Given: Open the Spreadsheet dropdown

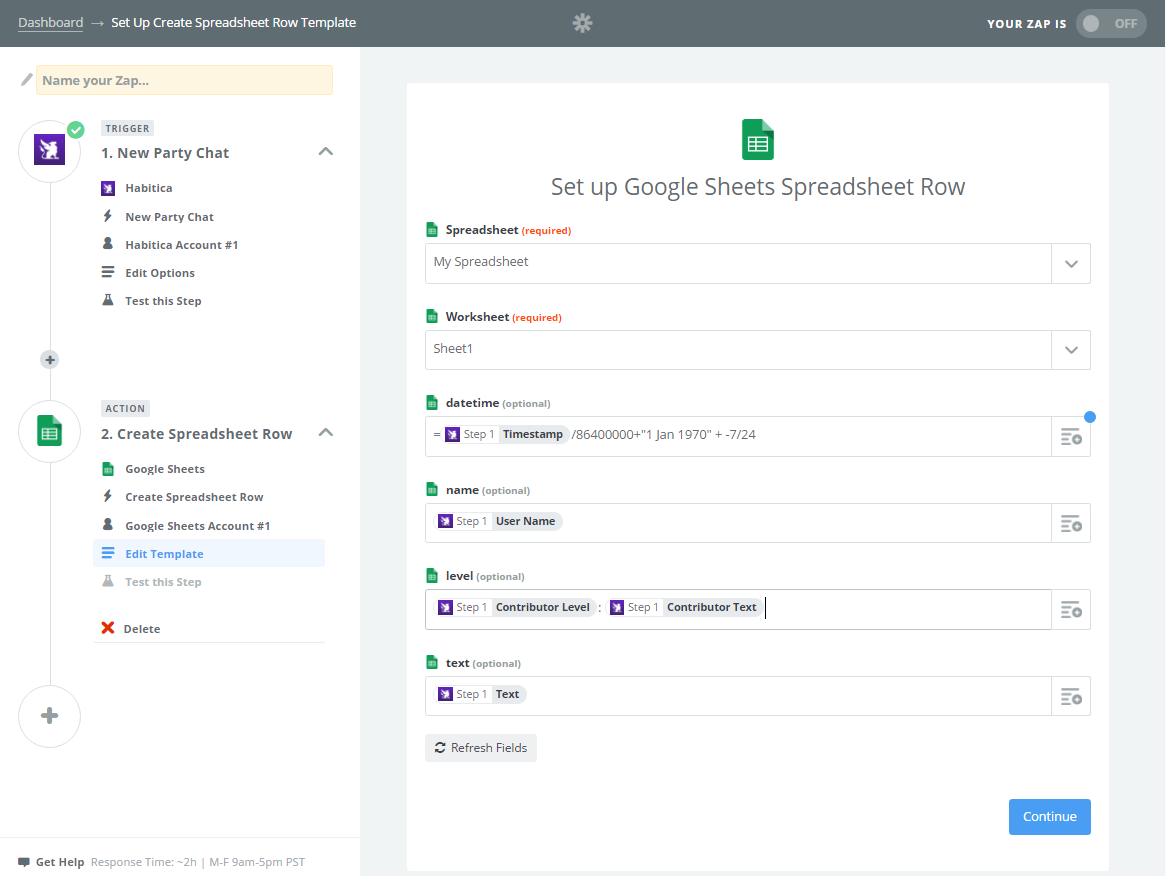Looking at the screenshot, I should coord(757,263).
